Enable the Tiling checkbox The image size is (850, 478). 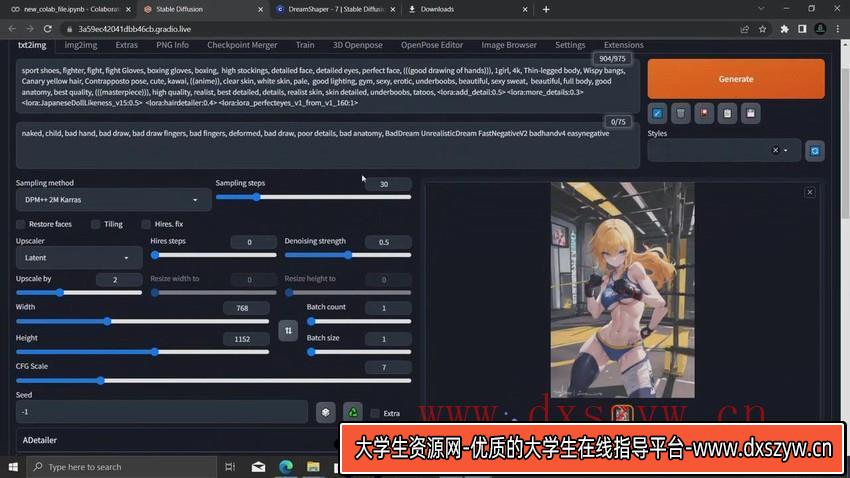[95, 224]
